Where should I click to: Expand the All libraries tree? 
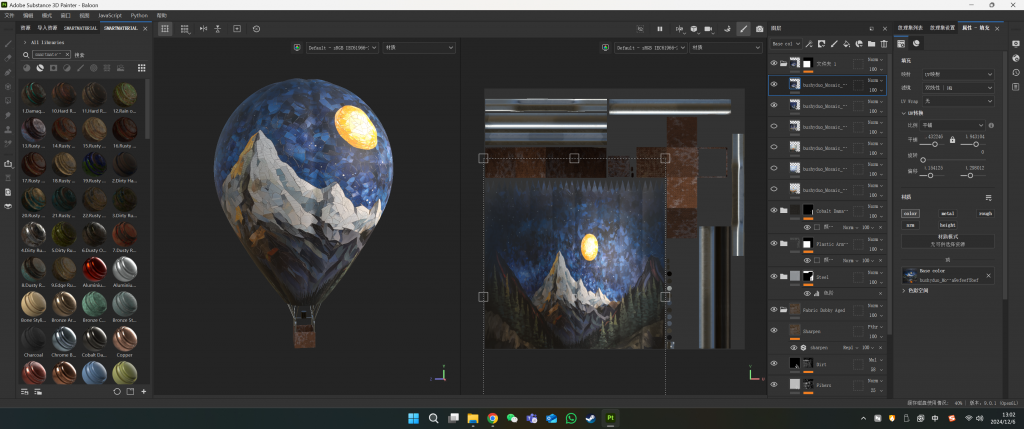pyautogui.click(x=23, y=43)
